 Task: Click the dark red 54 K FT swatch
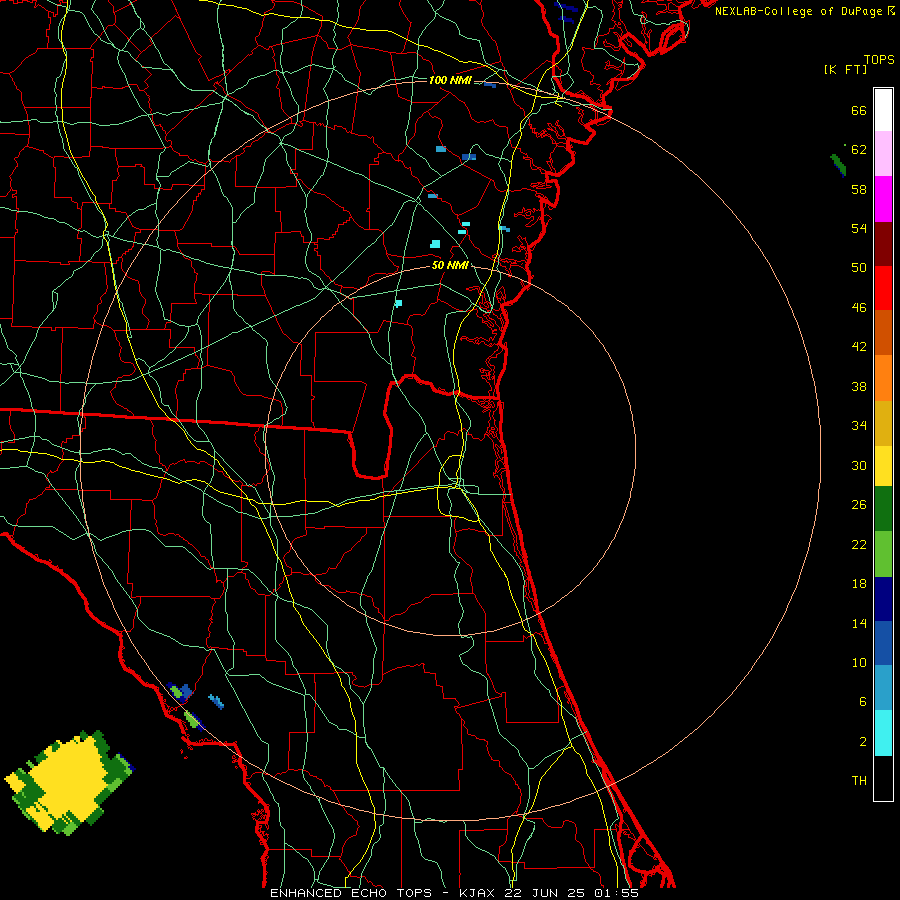tap(883, 243)
